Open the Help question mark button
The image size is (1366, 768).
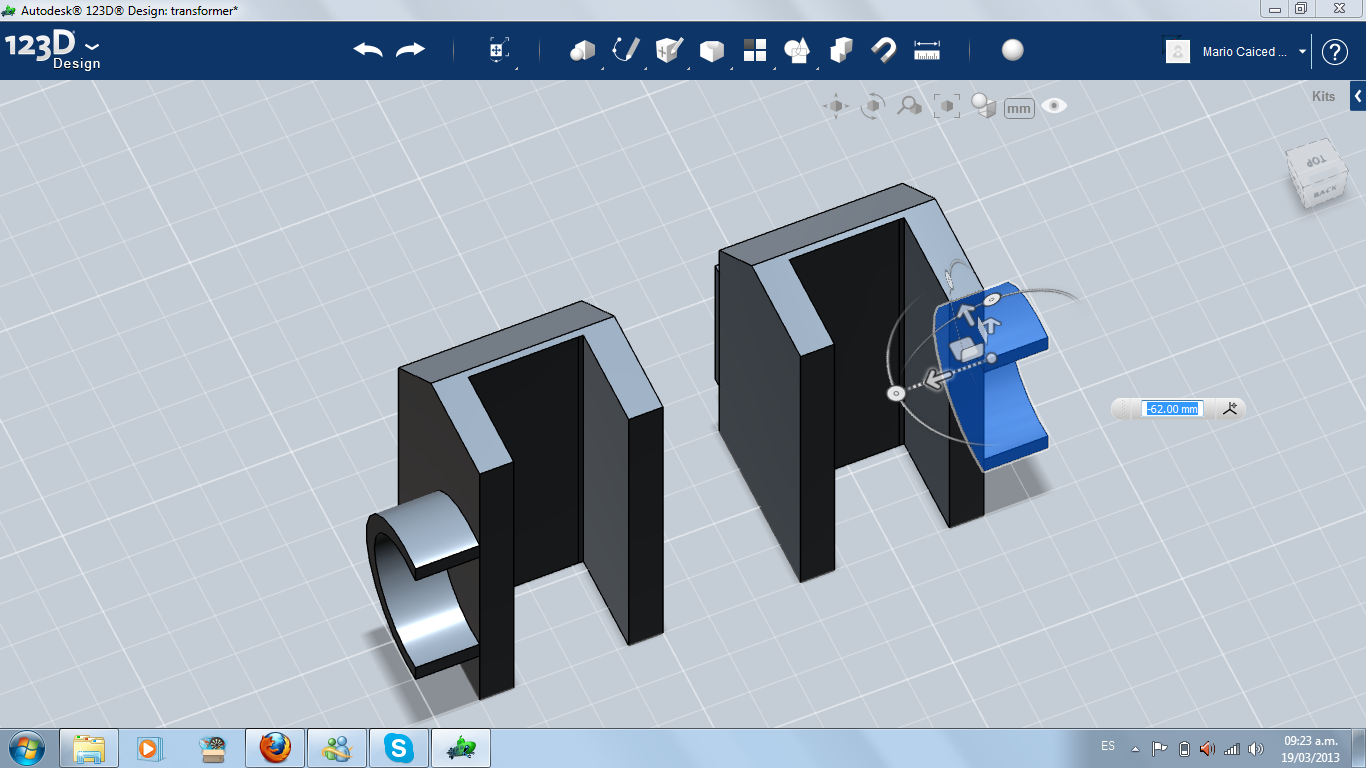[x=1335, y=52]
